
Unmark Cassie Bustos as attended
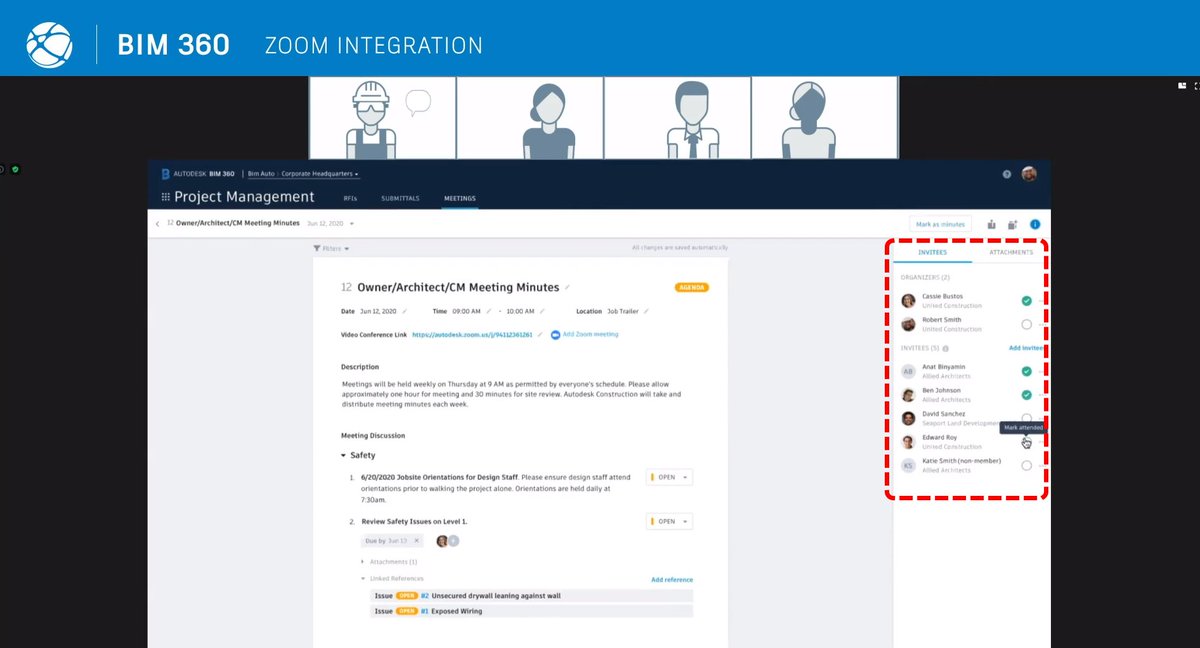[1026, 301]
